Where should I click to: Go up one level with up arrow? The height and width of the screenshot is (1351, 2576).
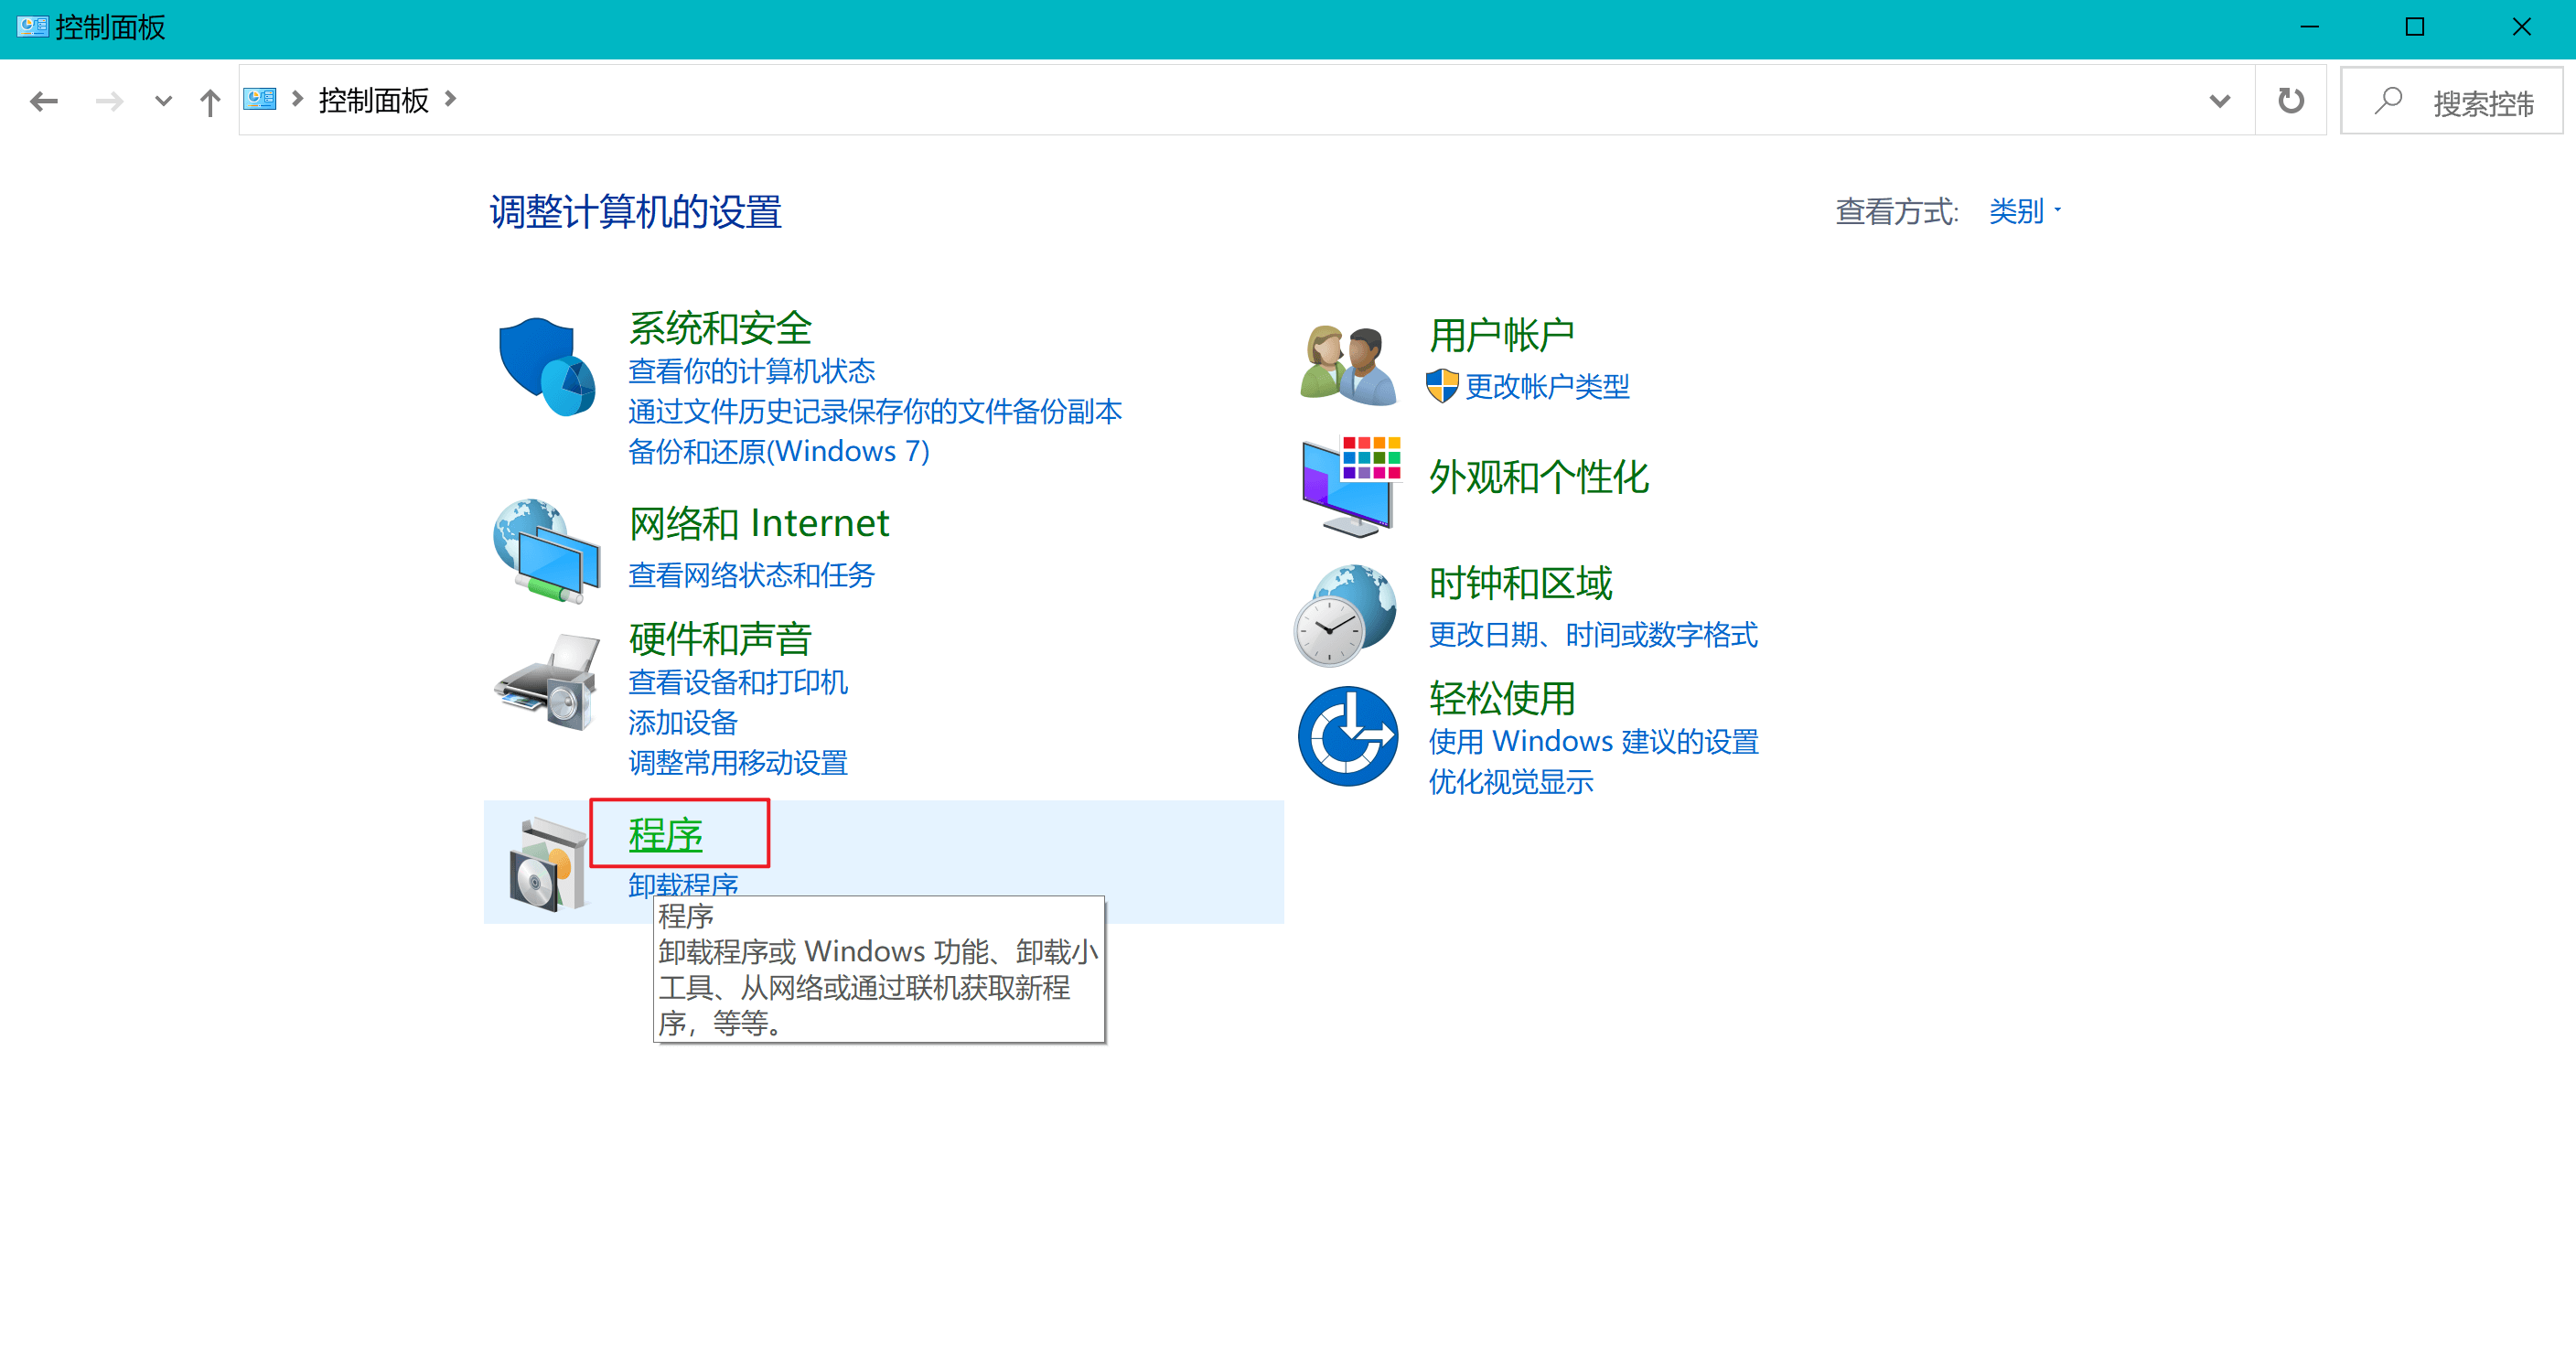click(209, 101)
